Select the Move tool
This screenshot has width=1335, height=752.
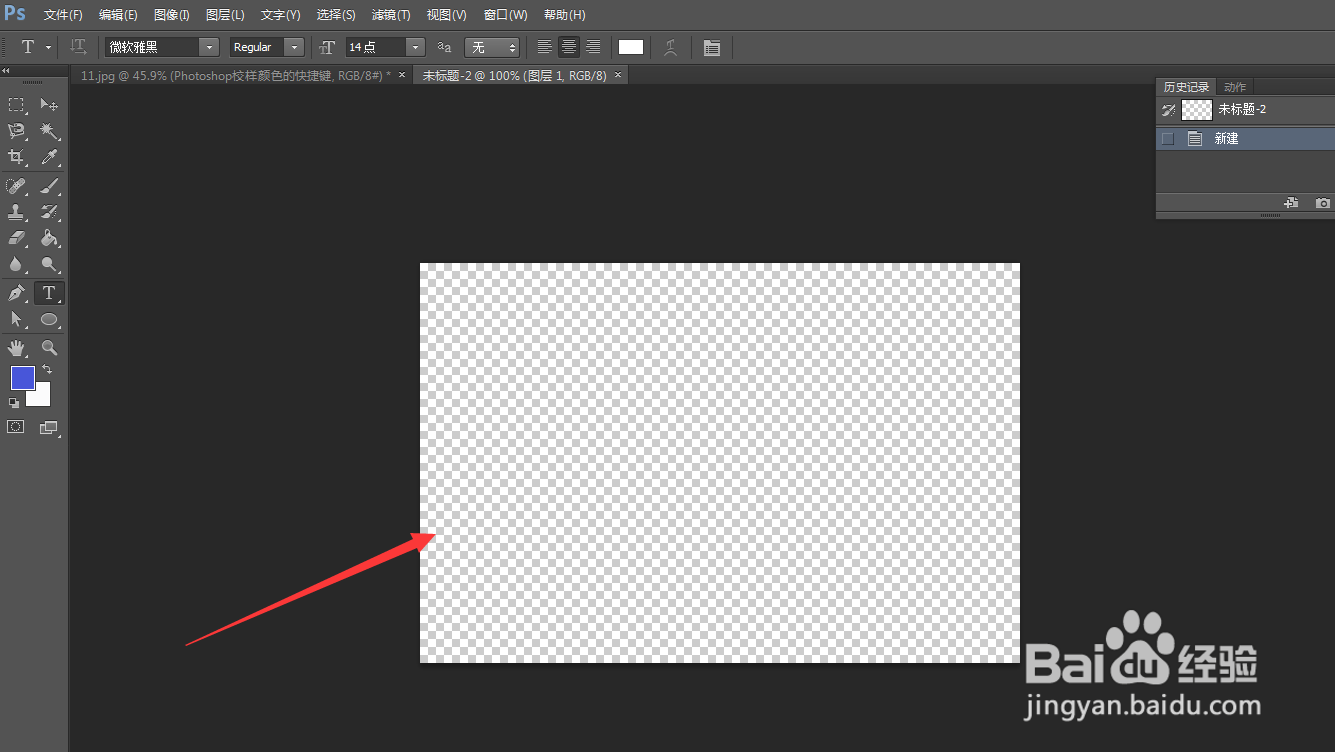48,105
